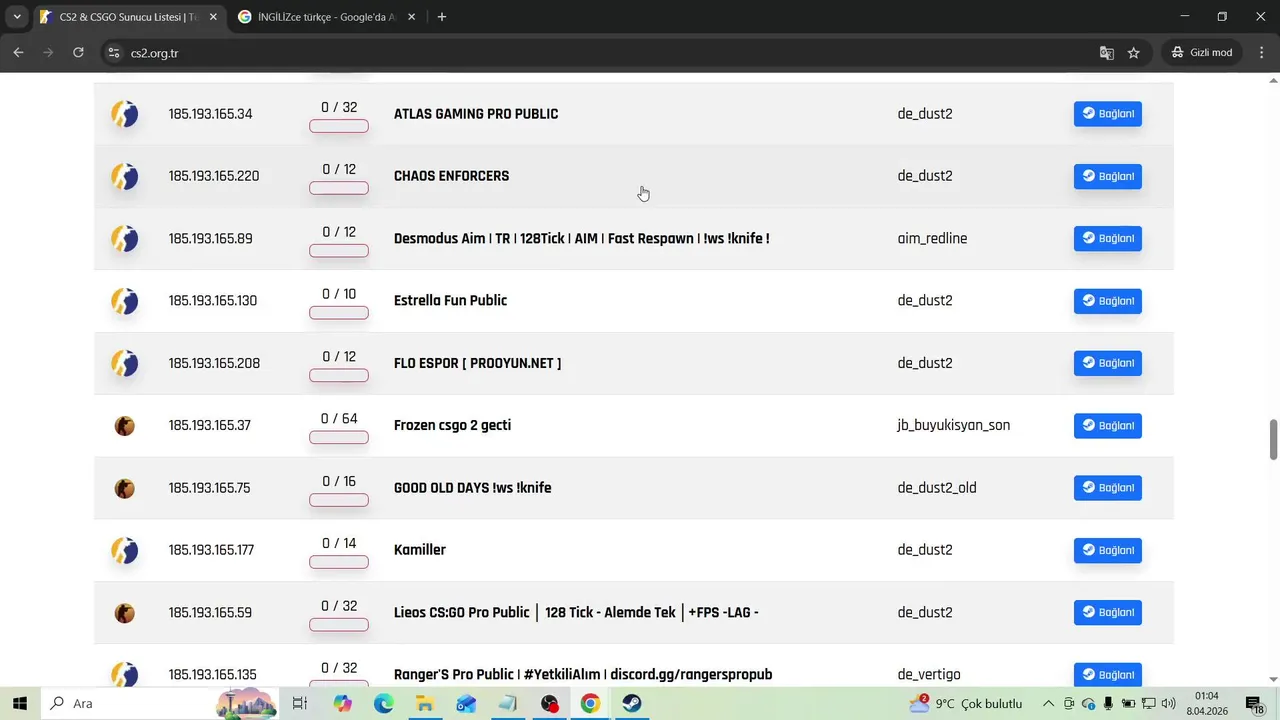Click Bağlan for FLO ESPOR
The height and width of the screenshot is (720, 1280).
[x=1108, y=363]
